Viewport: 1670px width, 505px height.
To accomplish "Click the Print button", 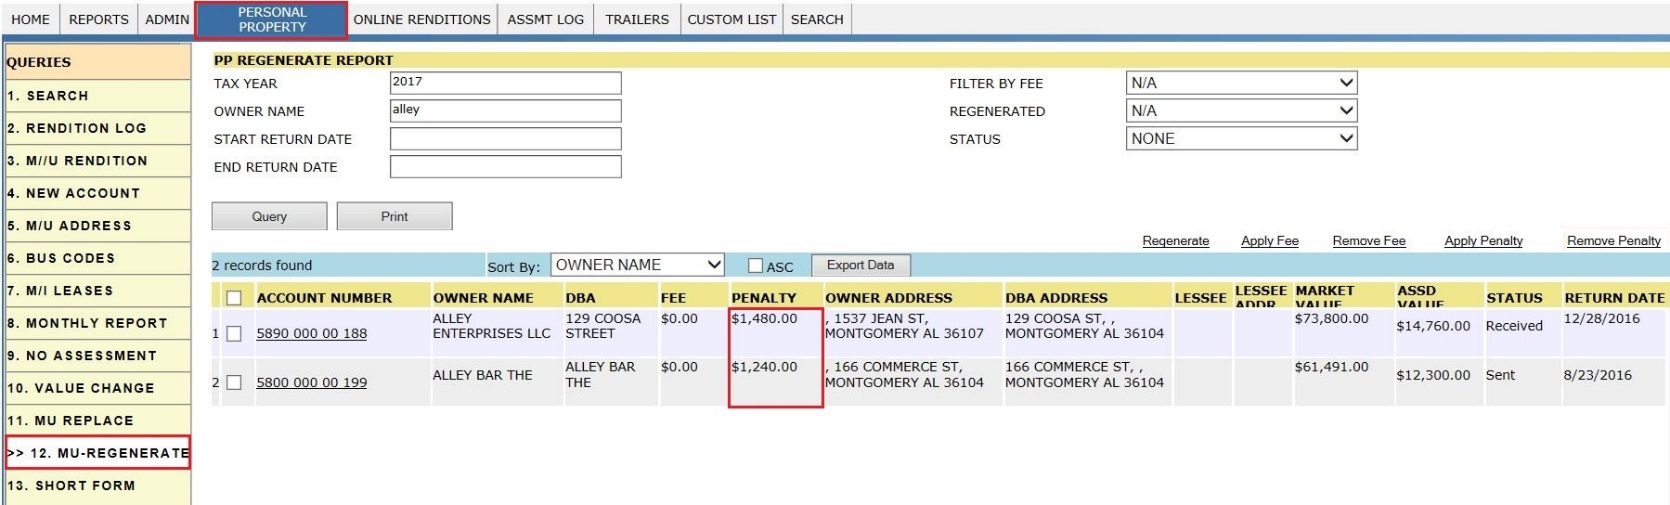I will click(x=394, y=216).
